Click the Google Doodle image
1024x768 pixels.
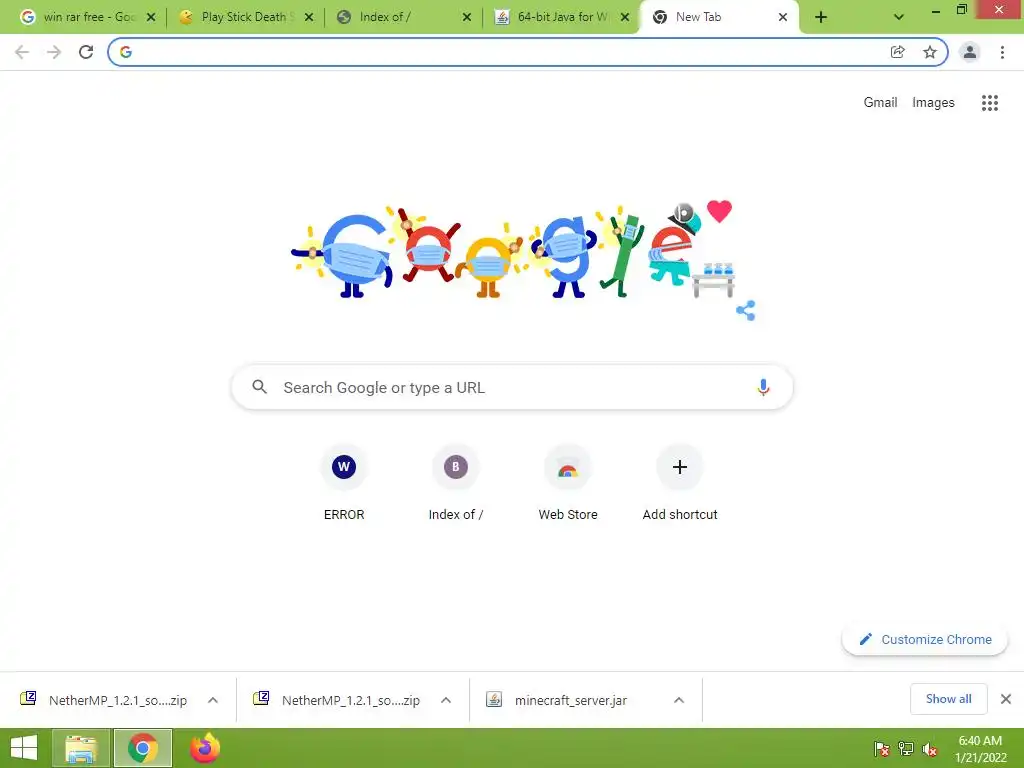click(512, 251)
